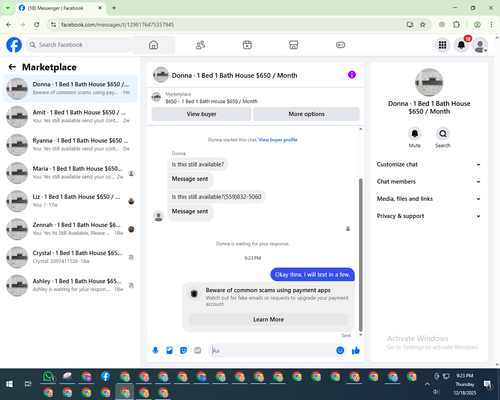Open the View buyer profile link

click(x=278, y=140)
